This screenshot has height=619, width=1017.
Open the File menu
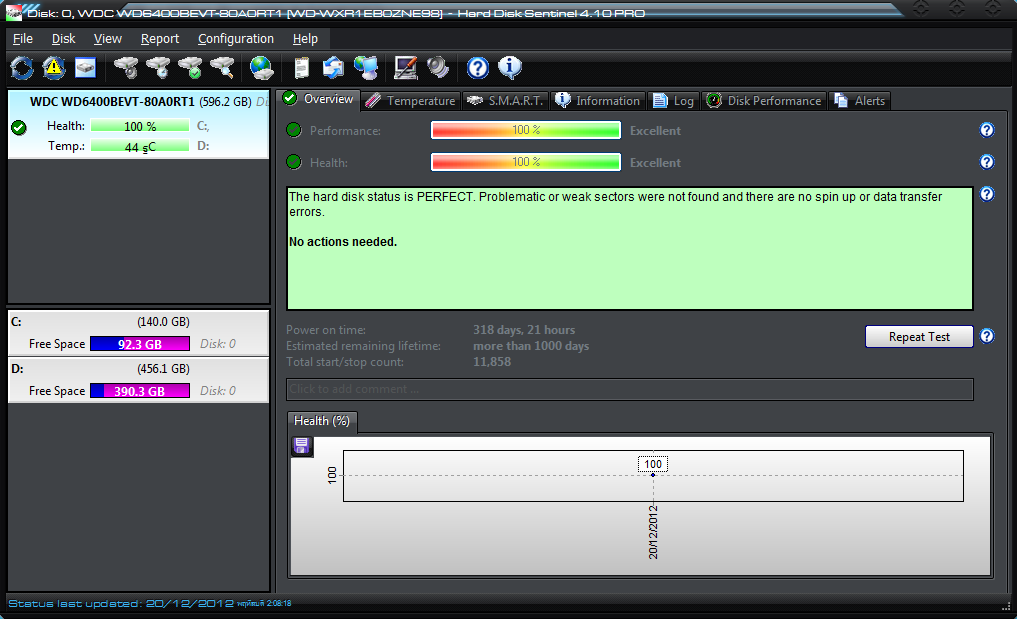click(23, 39)
